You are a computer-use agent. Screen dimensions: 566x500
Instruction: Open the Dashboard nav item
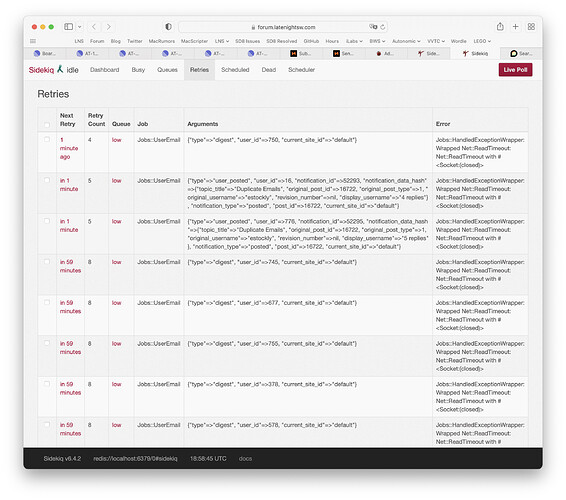tap(104, 70)
